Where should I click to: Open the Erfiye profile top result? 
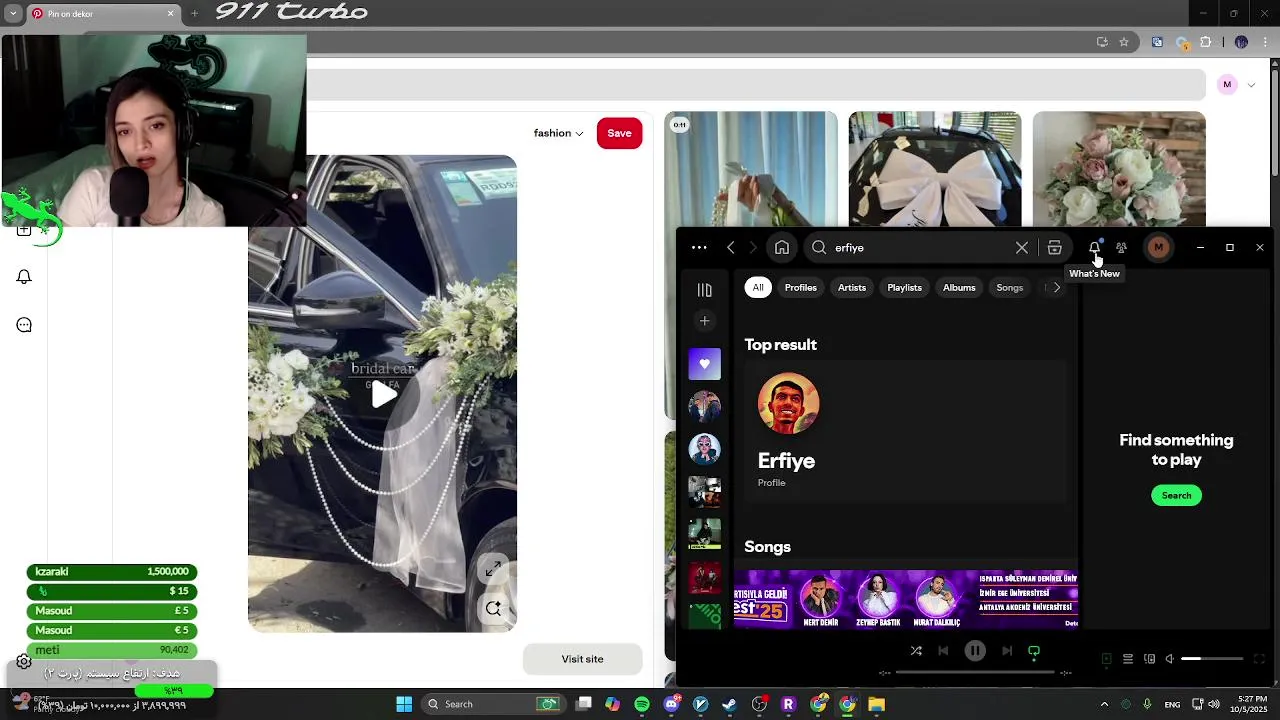(x=905, y=430)
